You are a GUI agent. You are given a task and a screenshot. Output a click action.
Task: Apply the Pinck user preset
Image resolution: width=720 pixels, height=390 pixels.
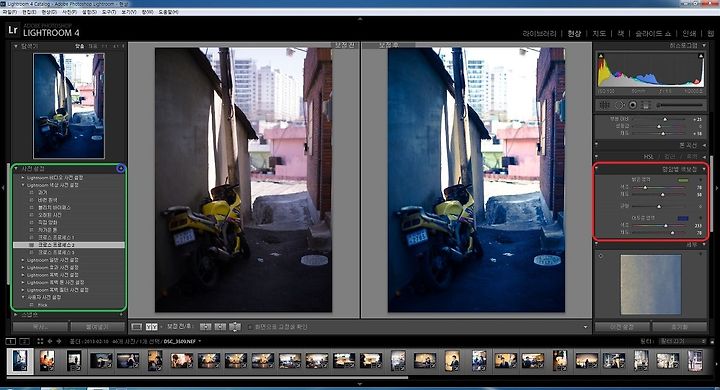(x=43, y=305)
